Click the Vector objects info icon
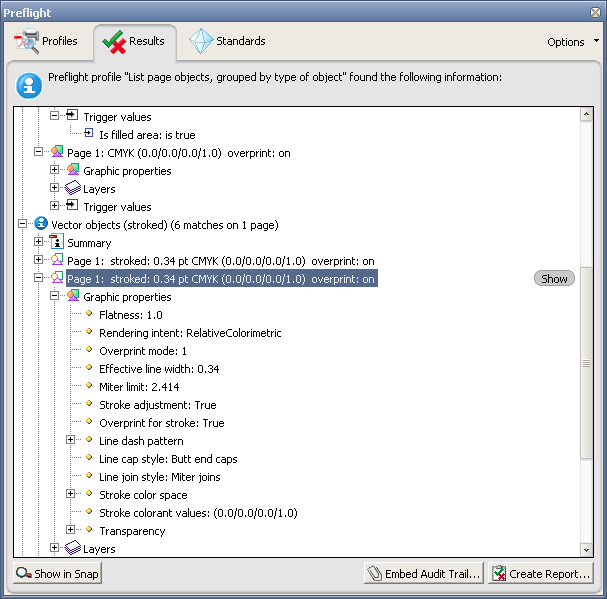 [x=41, y=223]
